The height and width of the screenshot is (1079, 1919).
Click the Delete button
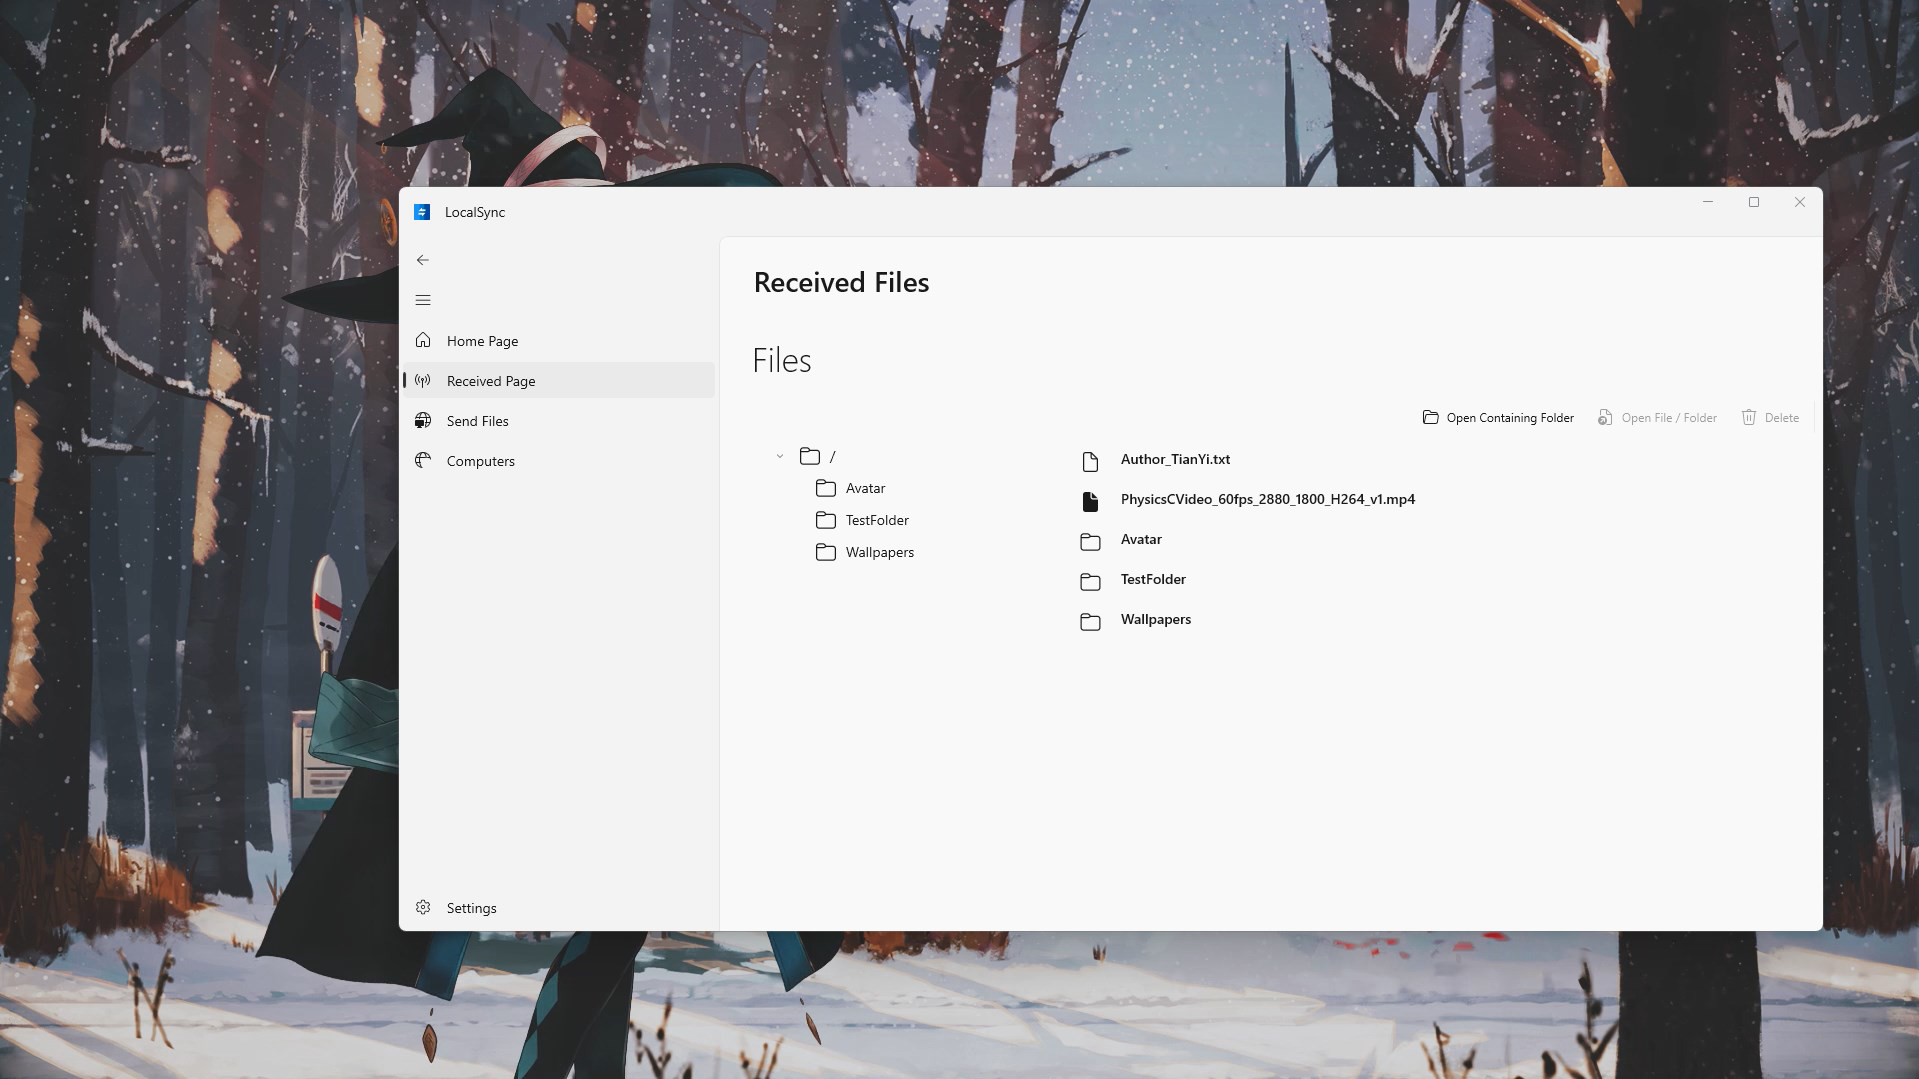coord(1770,417)
